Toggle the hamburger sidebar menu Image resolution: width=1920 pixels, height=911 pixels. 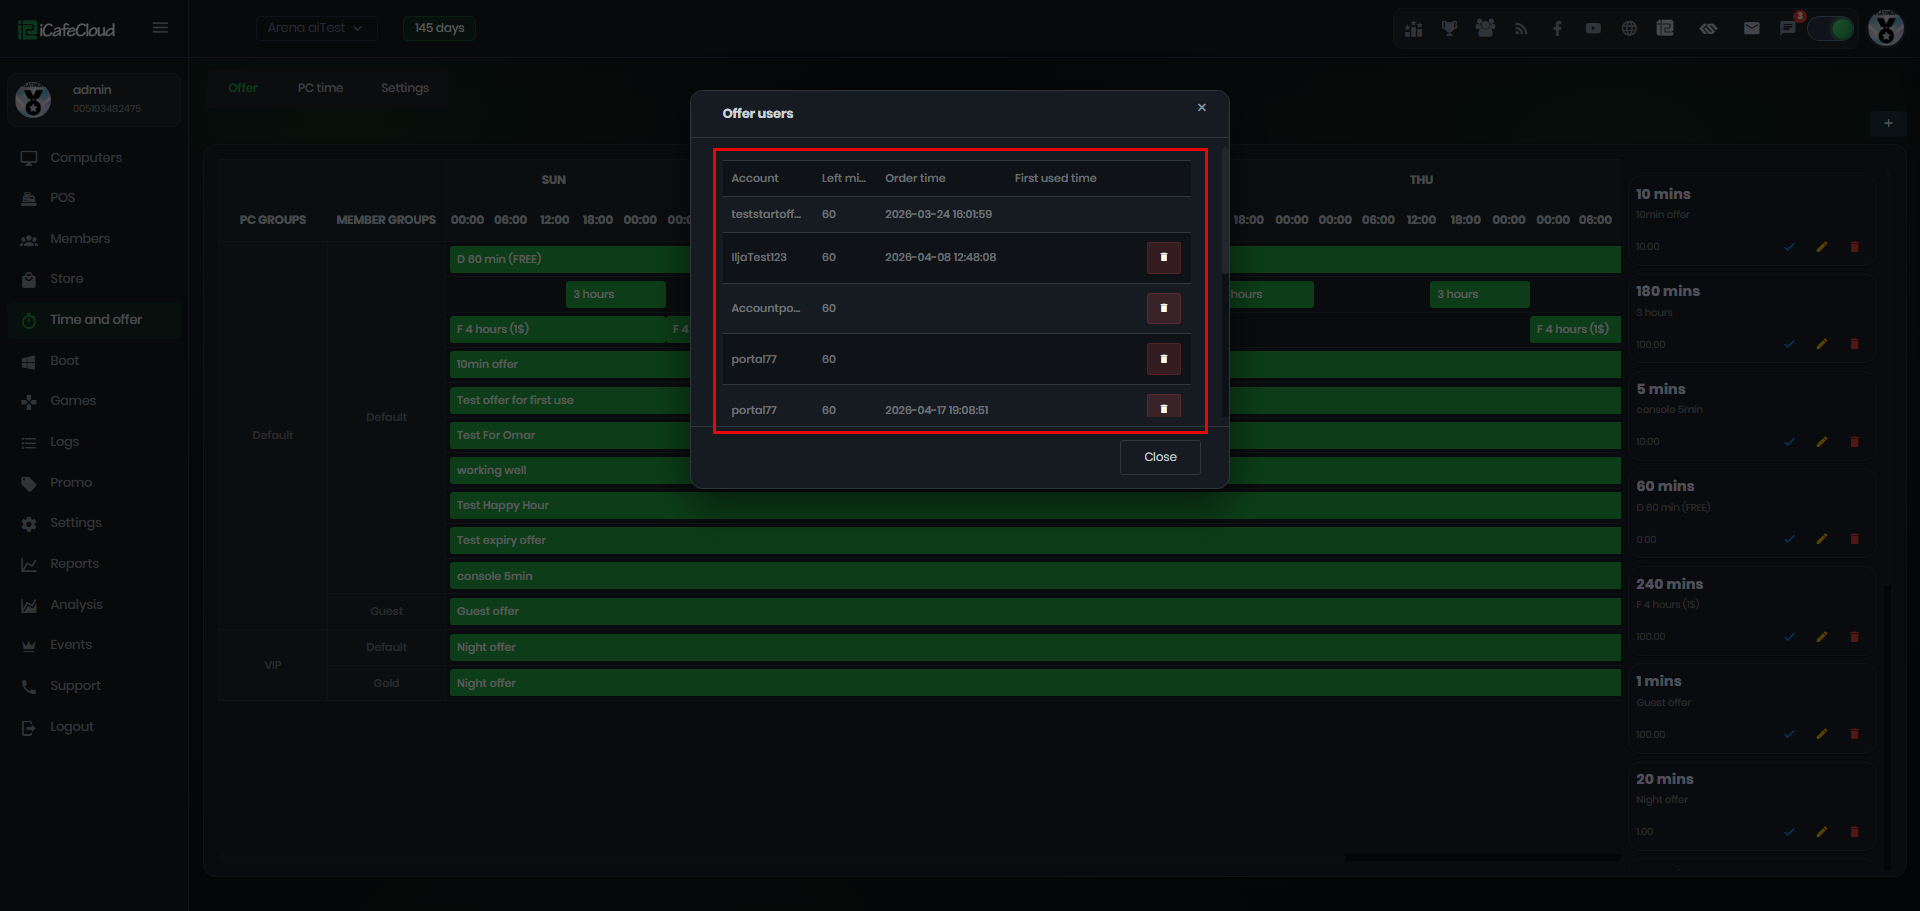pos(160,28)
